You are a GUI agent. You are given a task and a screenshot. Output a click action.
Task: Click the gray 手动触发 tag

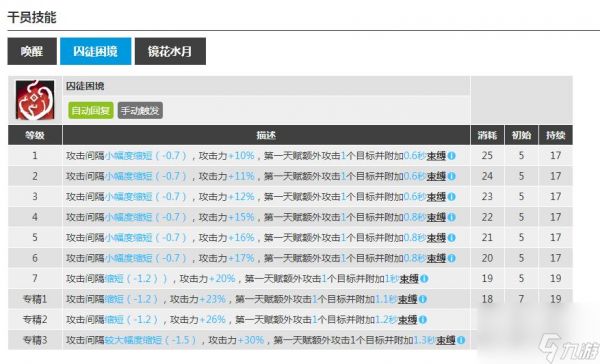pos(140,111)
